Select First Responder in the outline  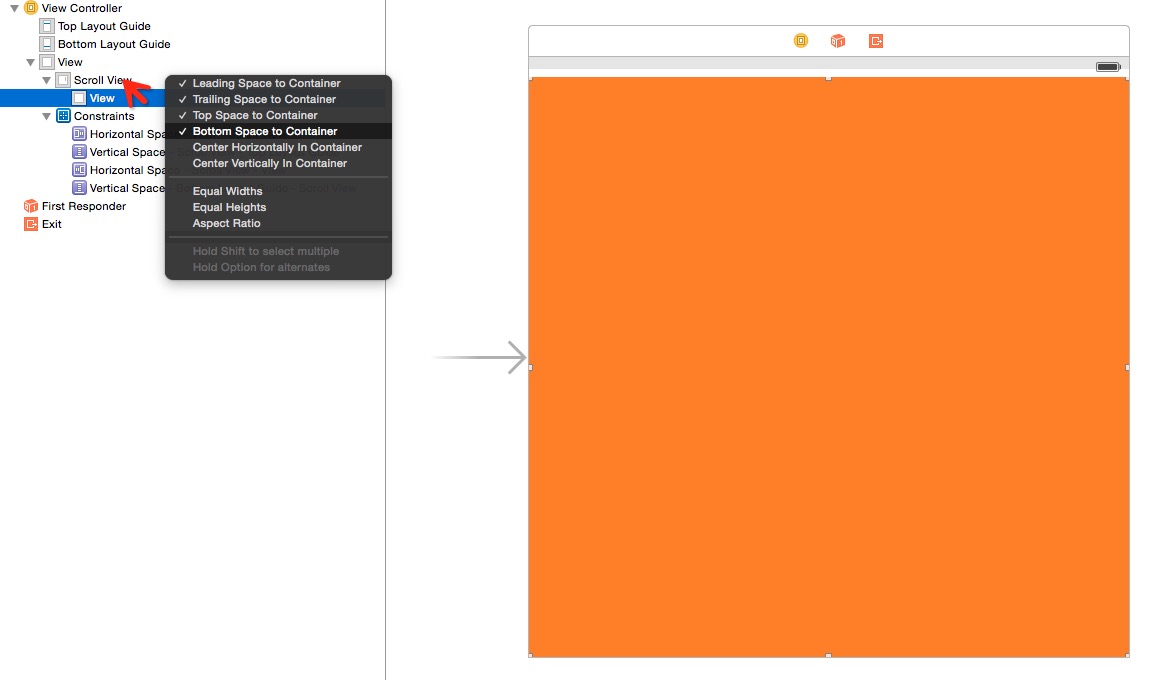click(83, 206)
